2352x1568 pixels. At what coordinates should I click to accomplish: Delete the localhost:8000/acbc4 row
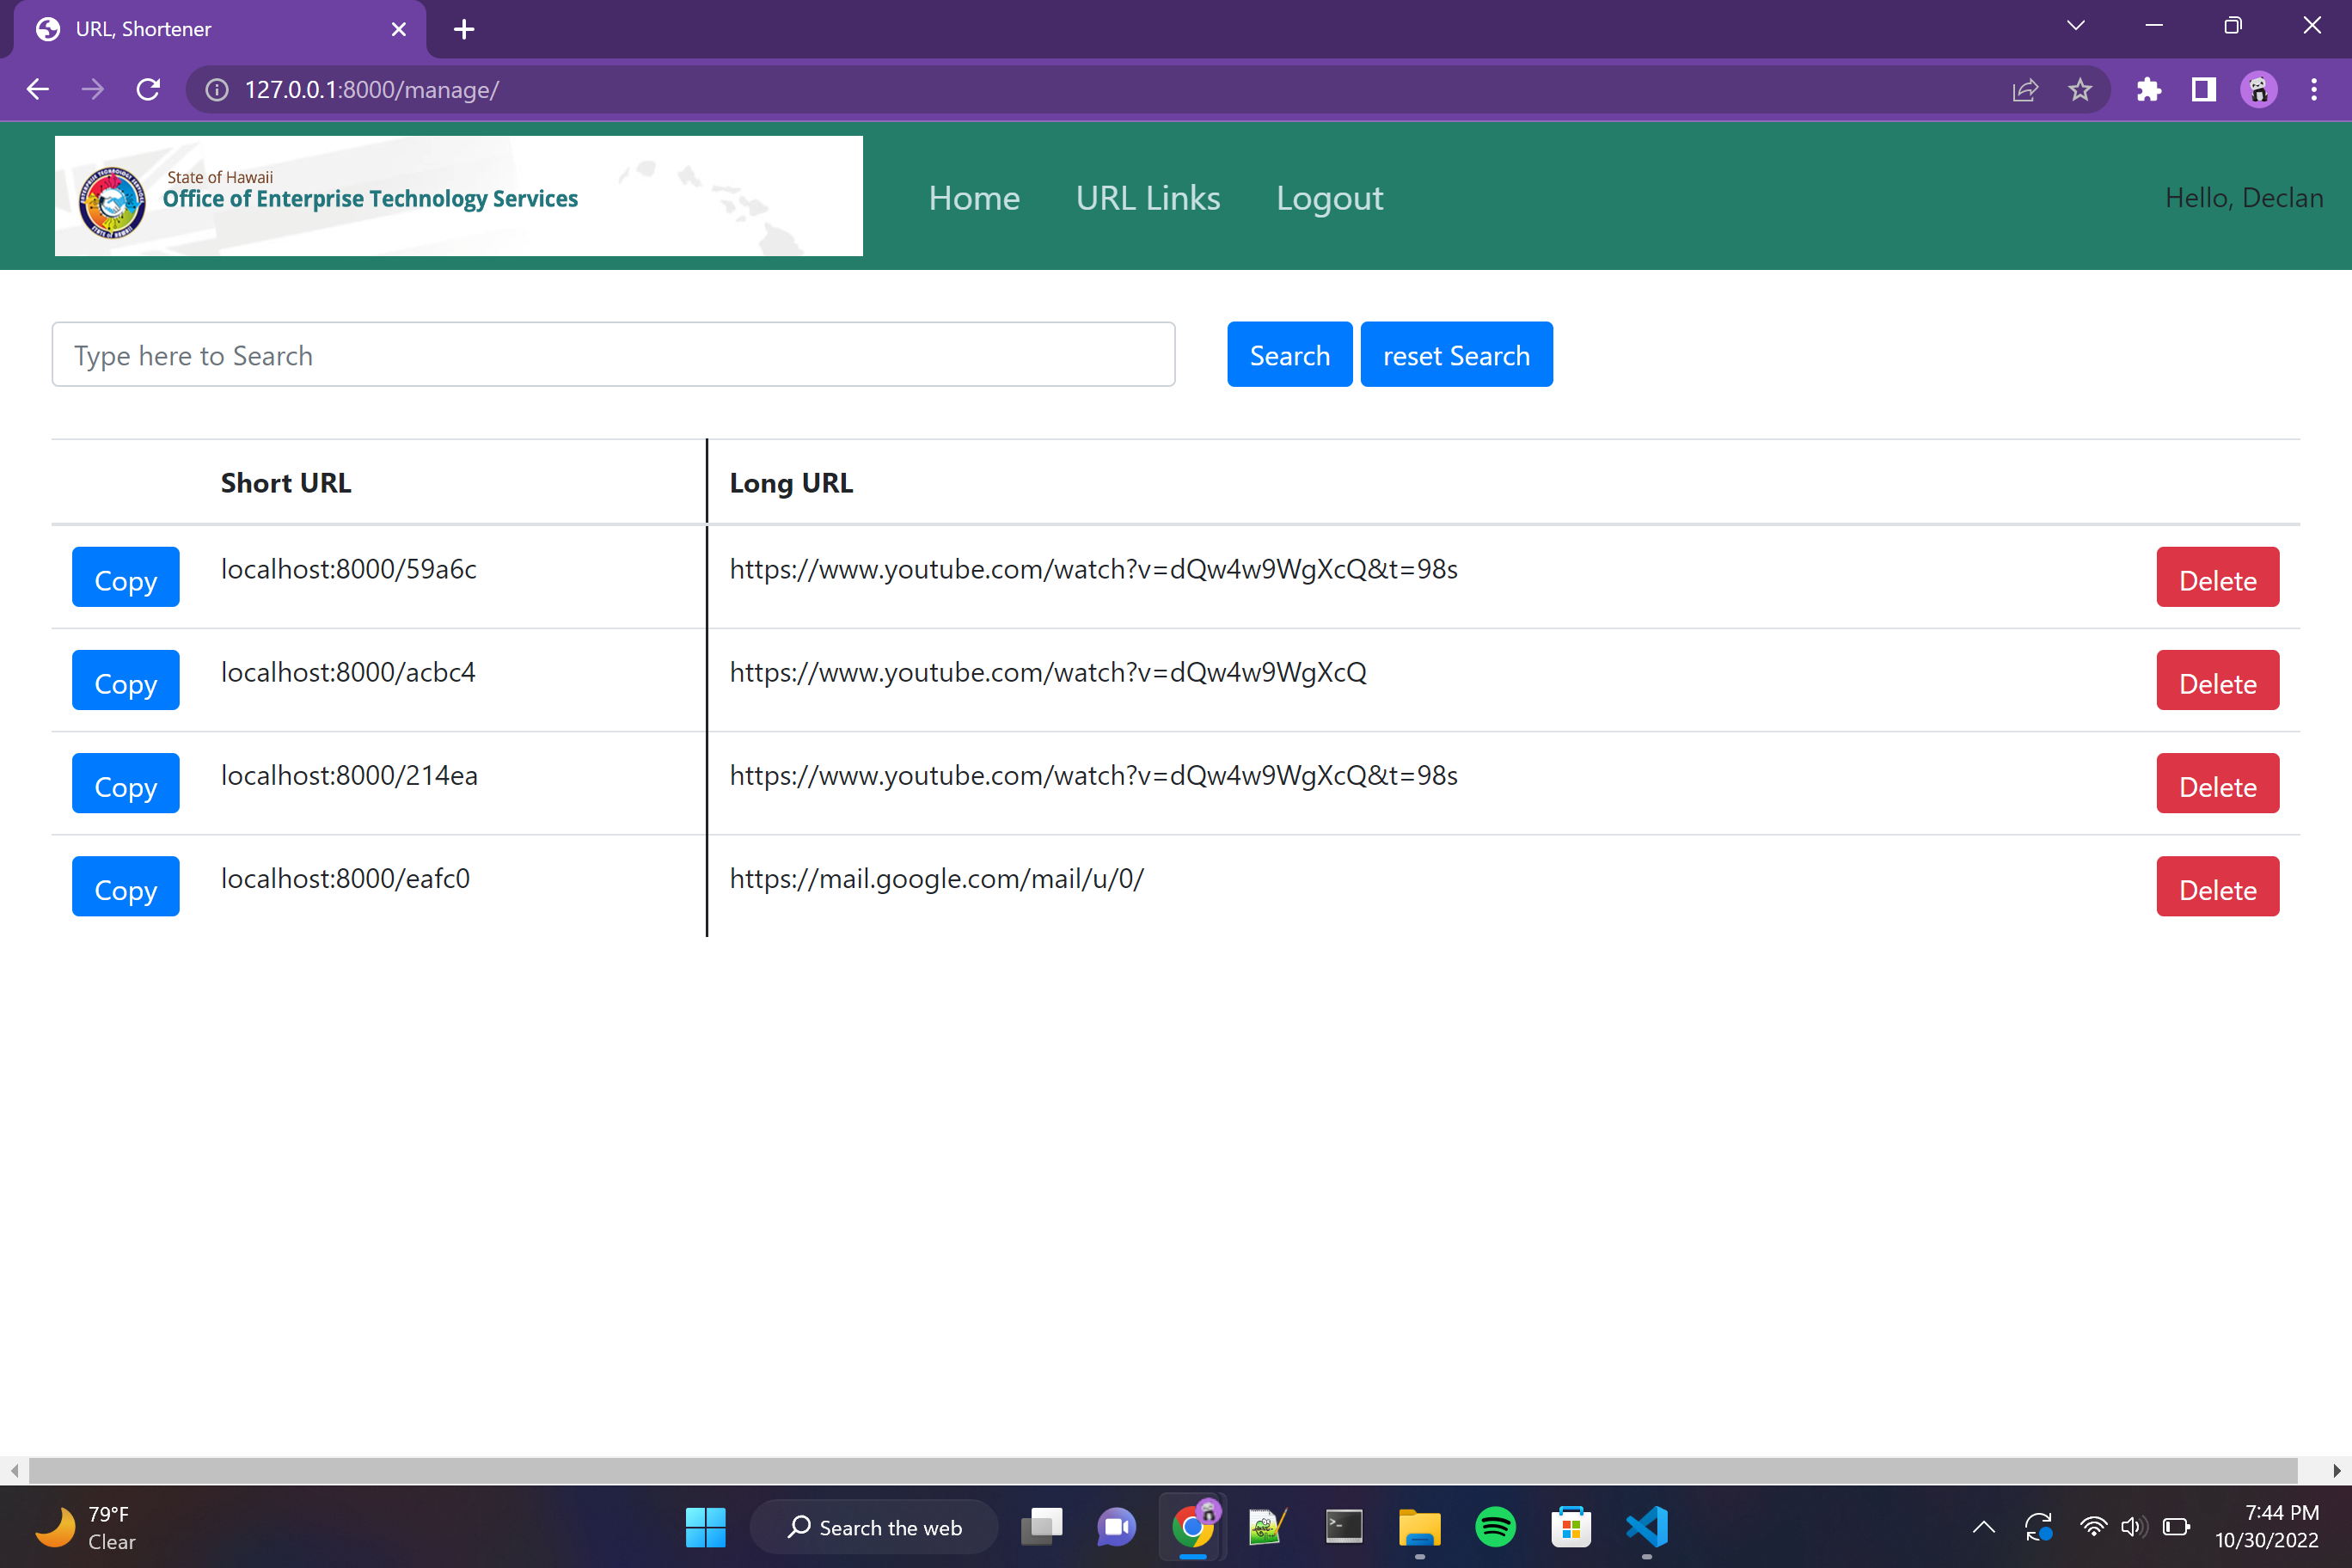pos(2217,680)
